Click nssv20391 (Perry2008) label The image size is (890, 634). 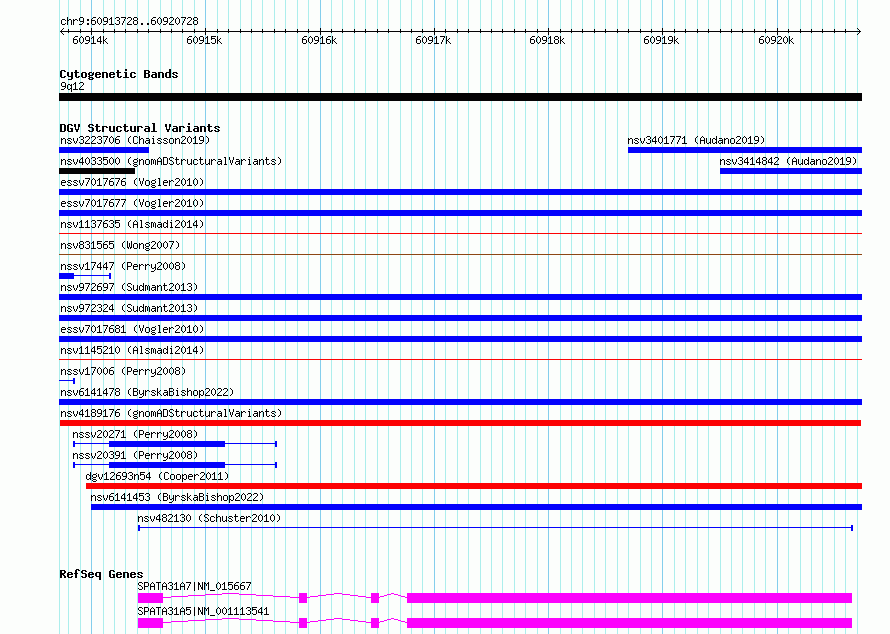coord(135,455)
